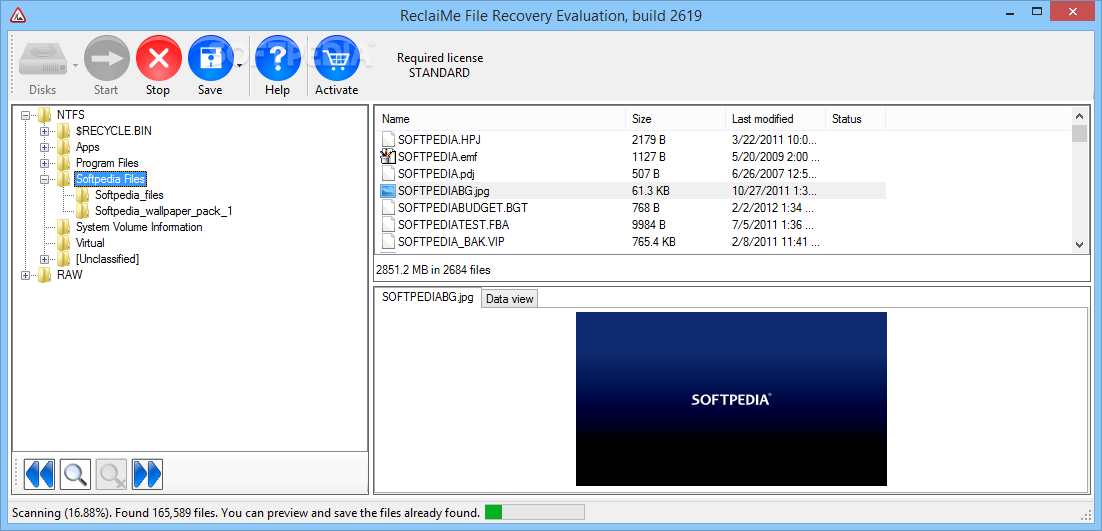This screenshot has height=531, width=1102.
Task: Click the Softpedia preview image
Action: pos(731,399)
